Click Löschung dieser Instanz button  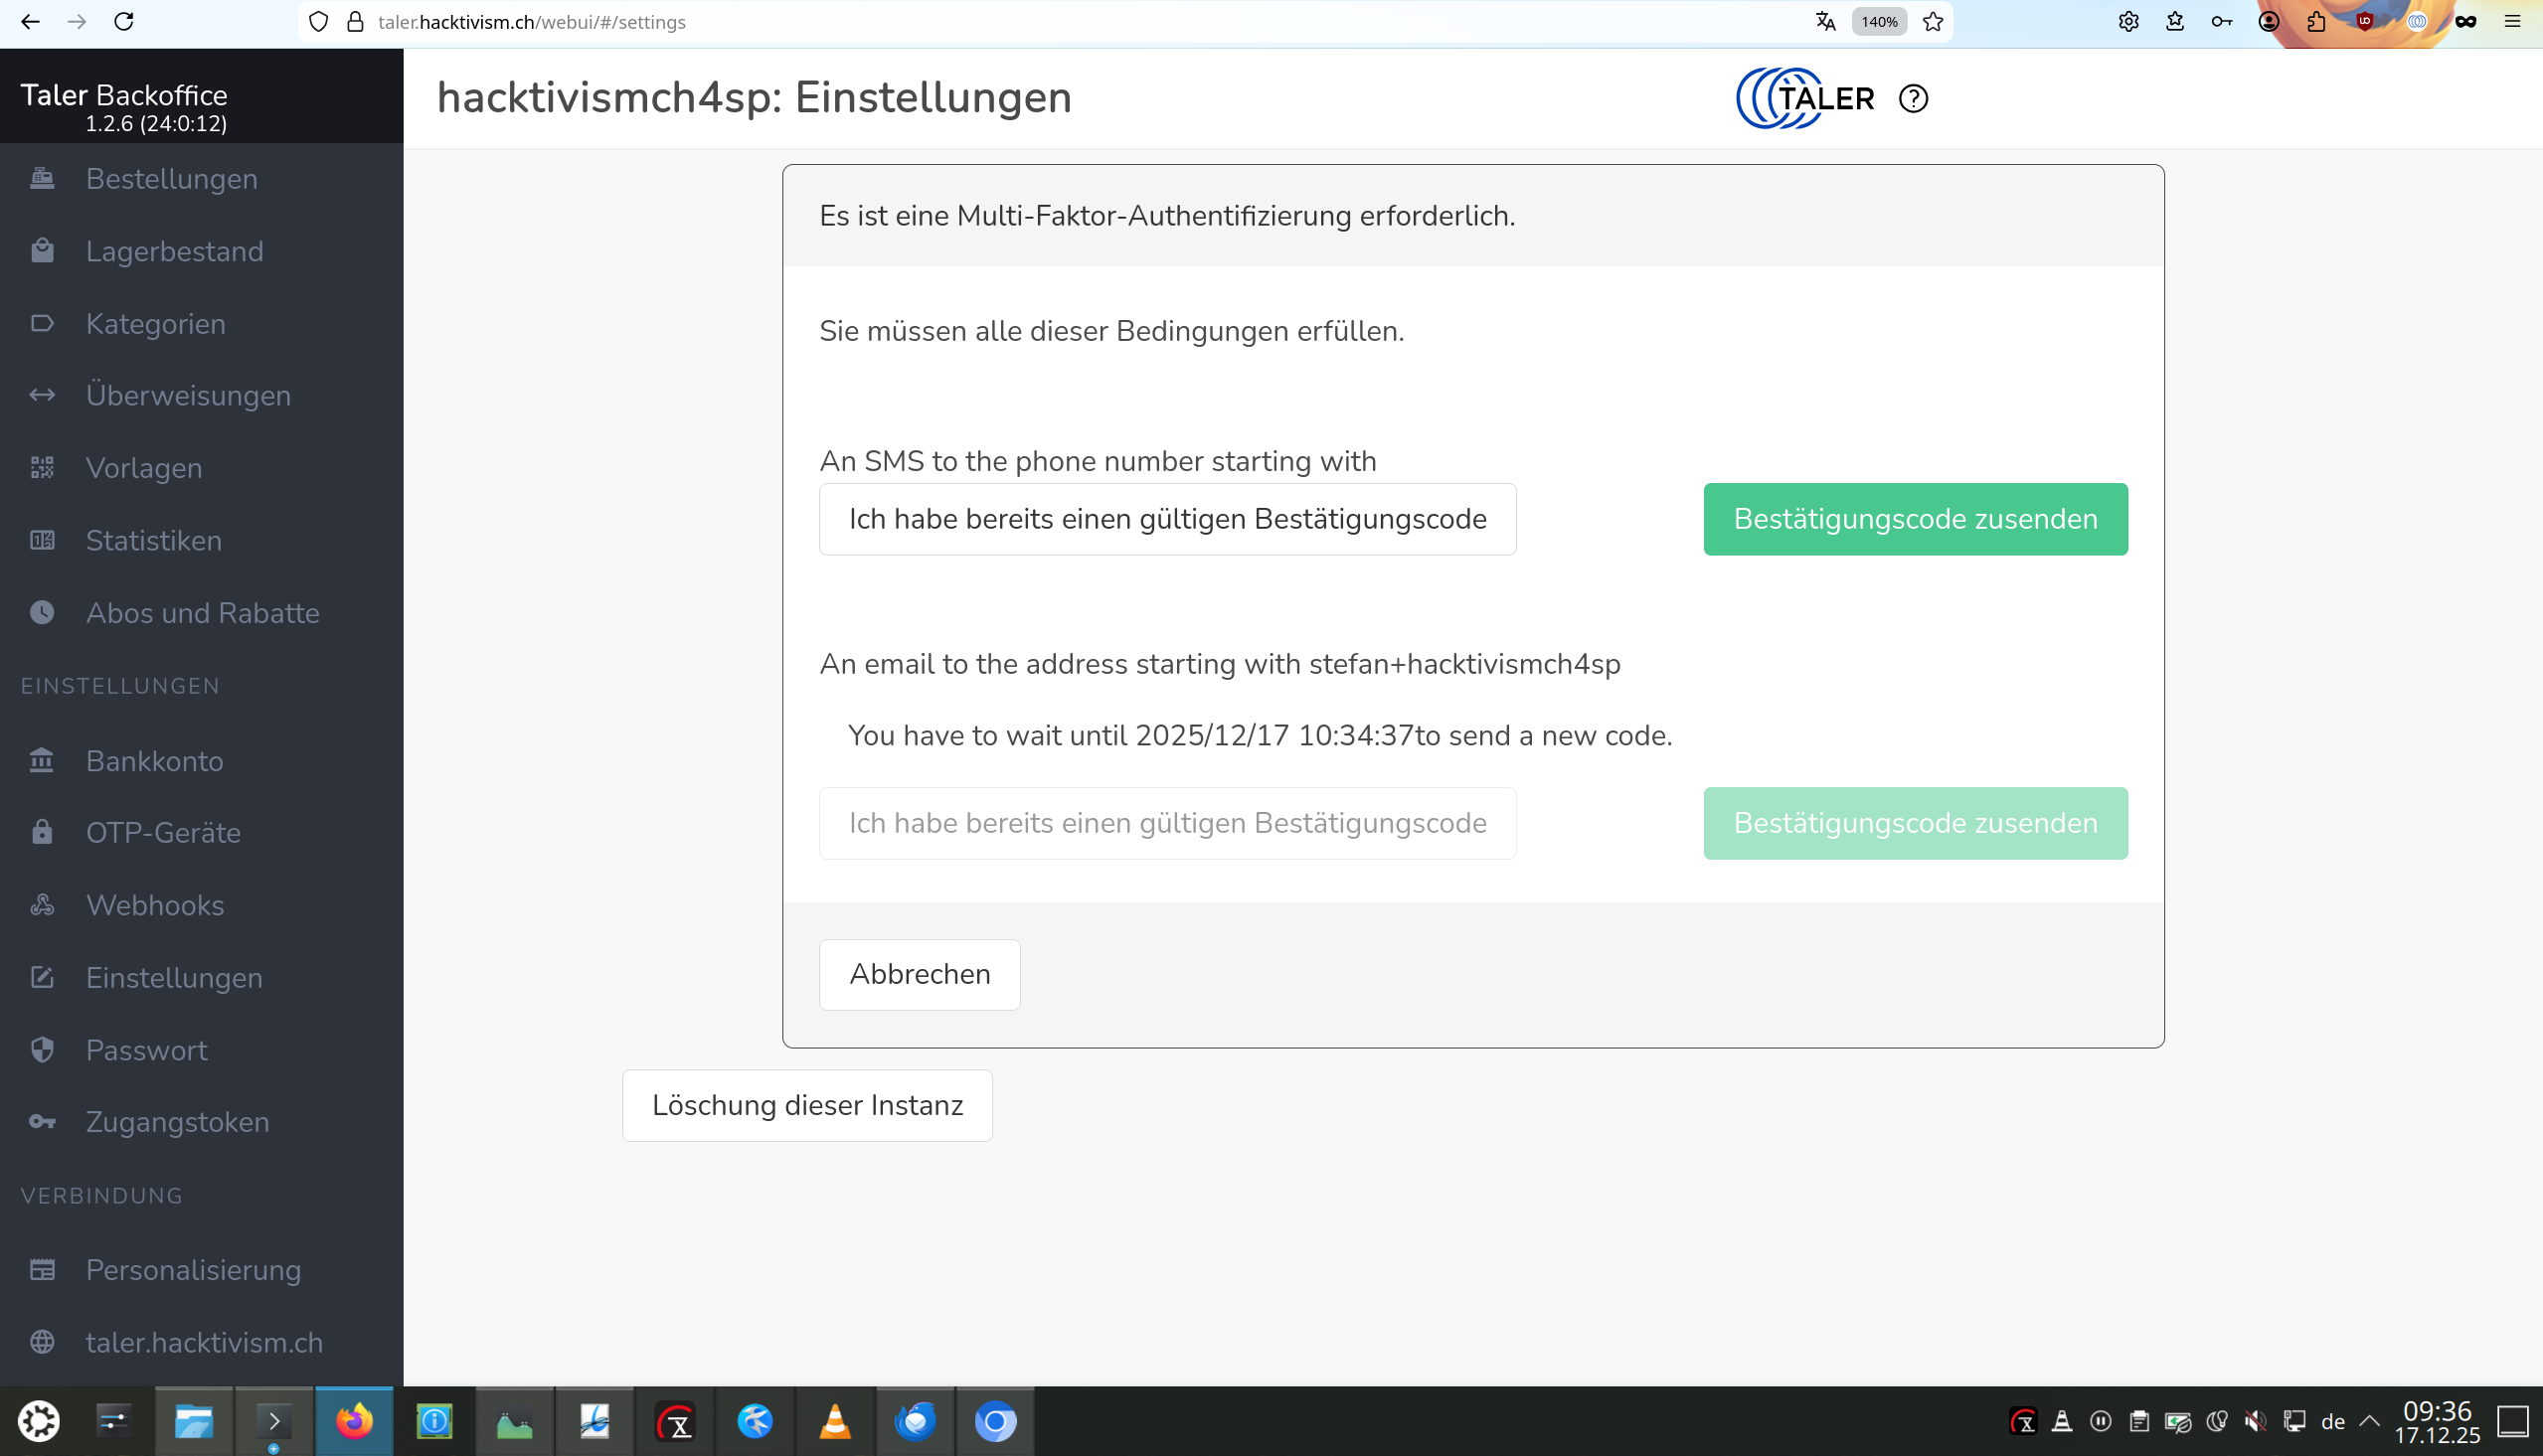(807, 1105)
